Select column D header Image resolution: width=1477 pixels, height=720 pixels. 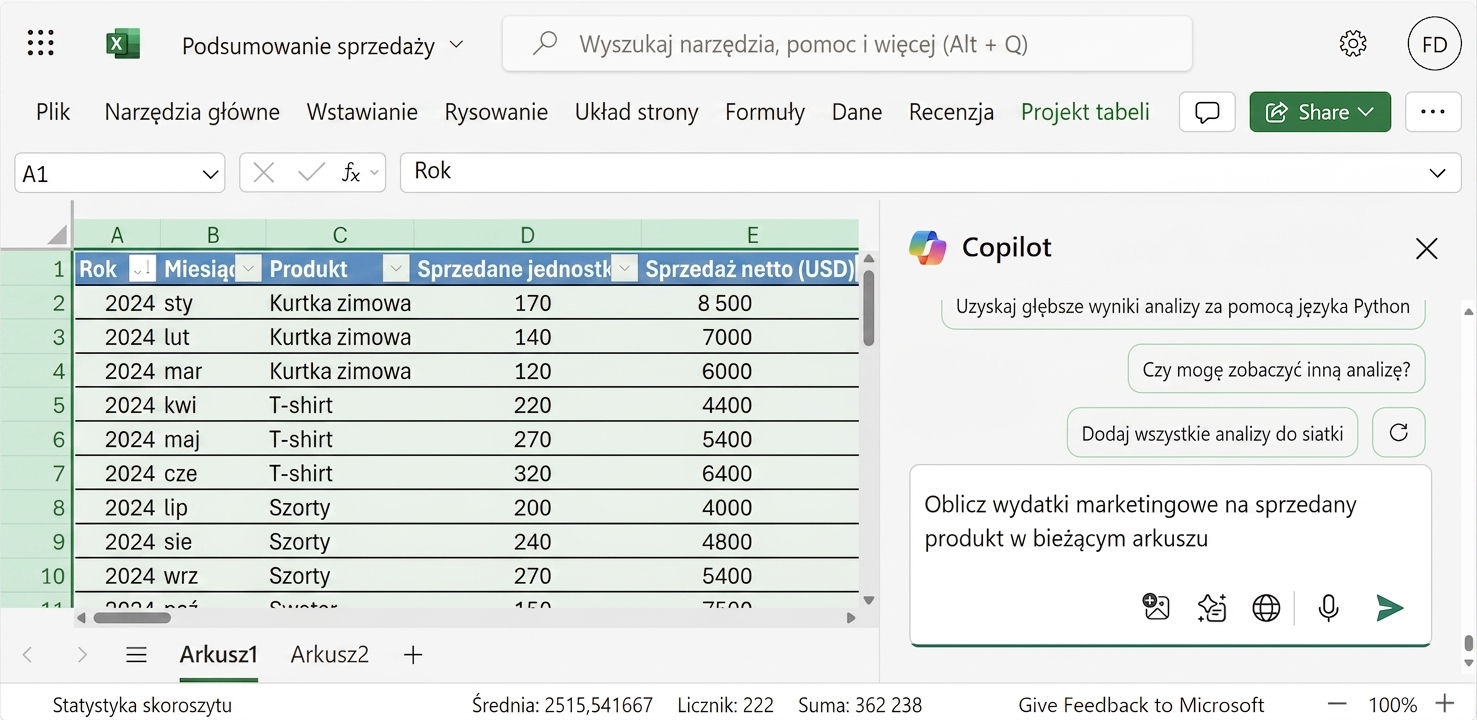tap(527, 235)
